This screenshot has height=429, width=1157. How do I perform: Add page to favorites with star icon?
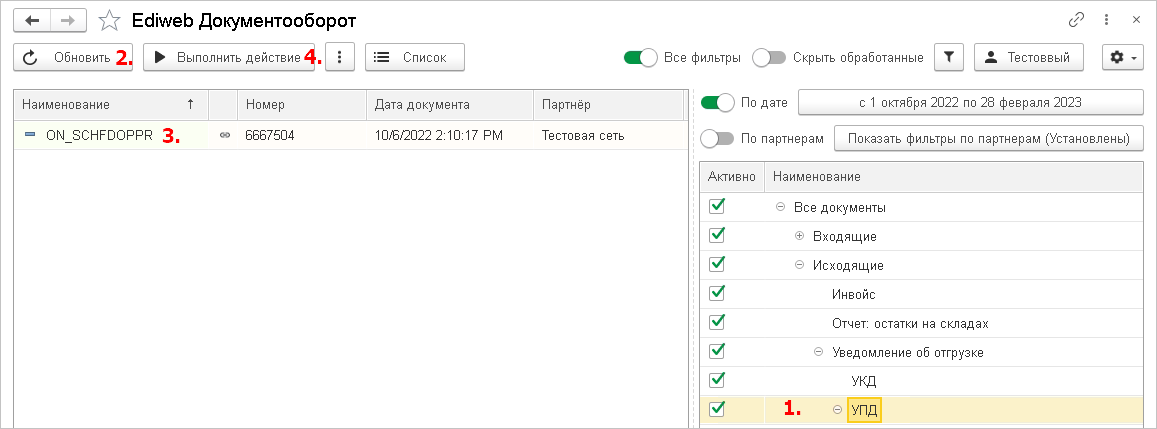tap(109, 20)
